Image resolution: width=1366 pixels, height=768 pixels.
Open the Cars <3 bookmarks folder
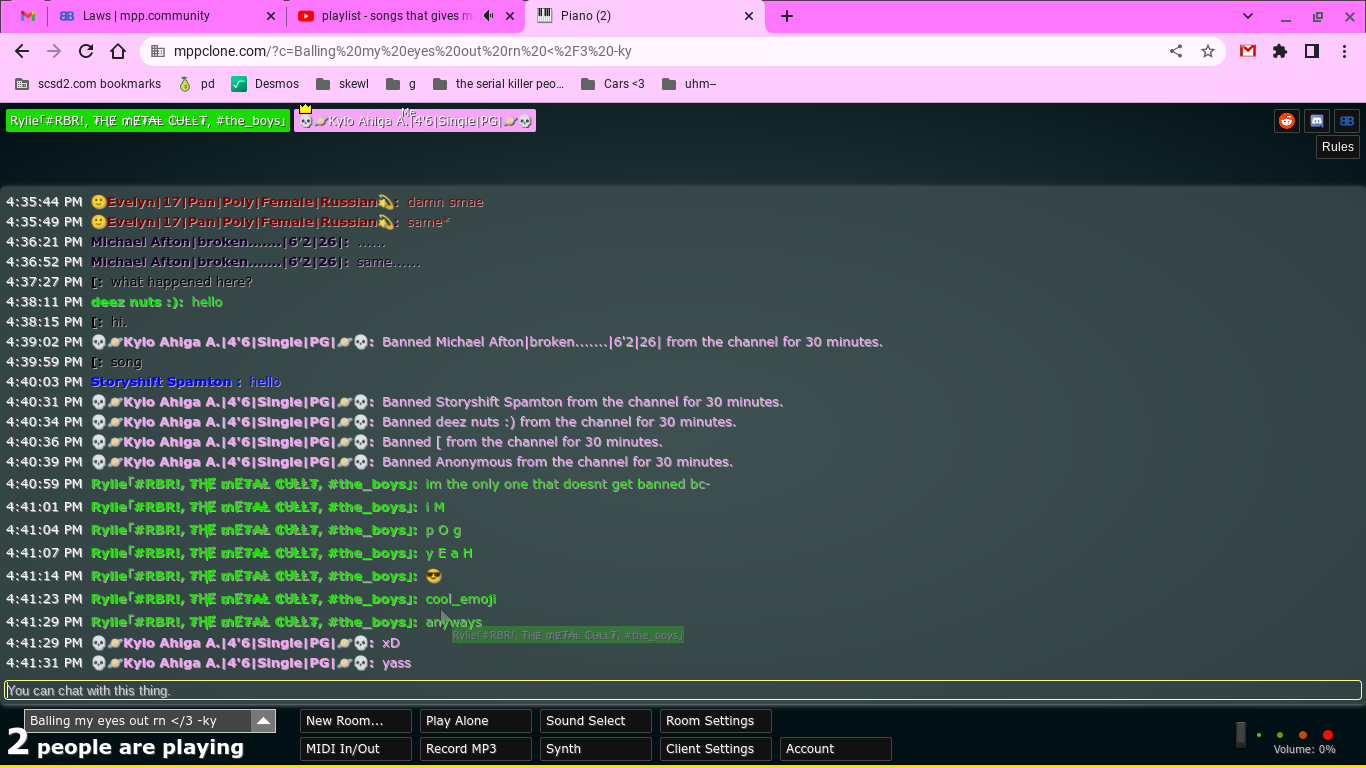(x=613, y=84)
